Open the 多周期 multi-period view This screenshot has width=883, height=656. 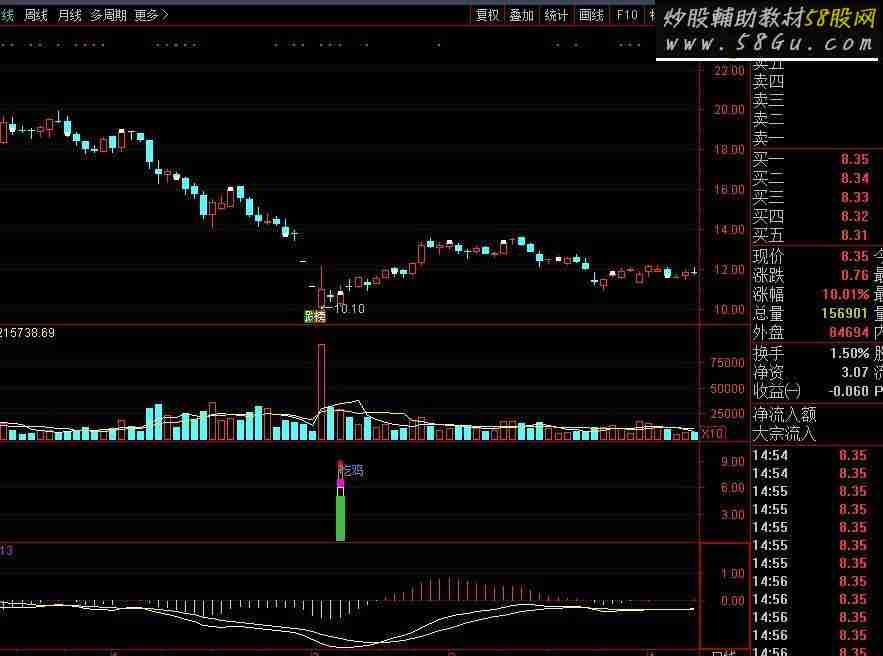pos(108,15)
